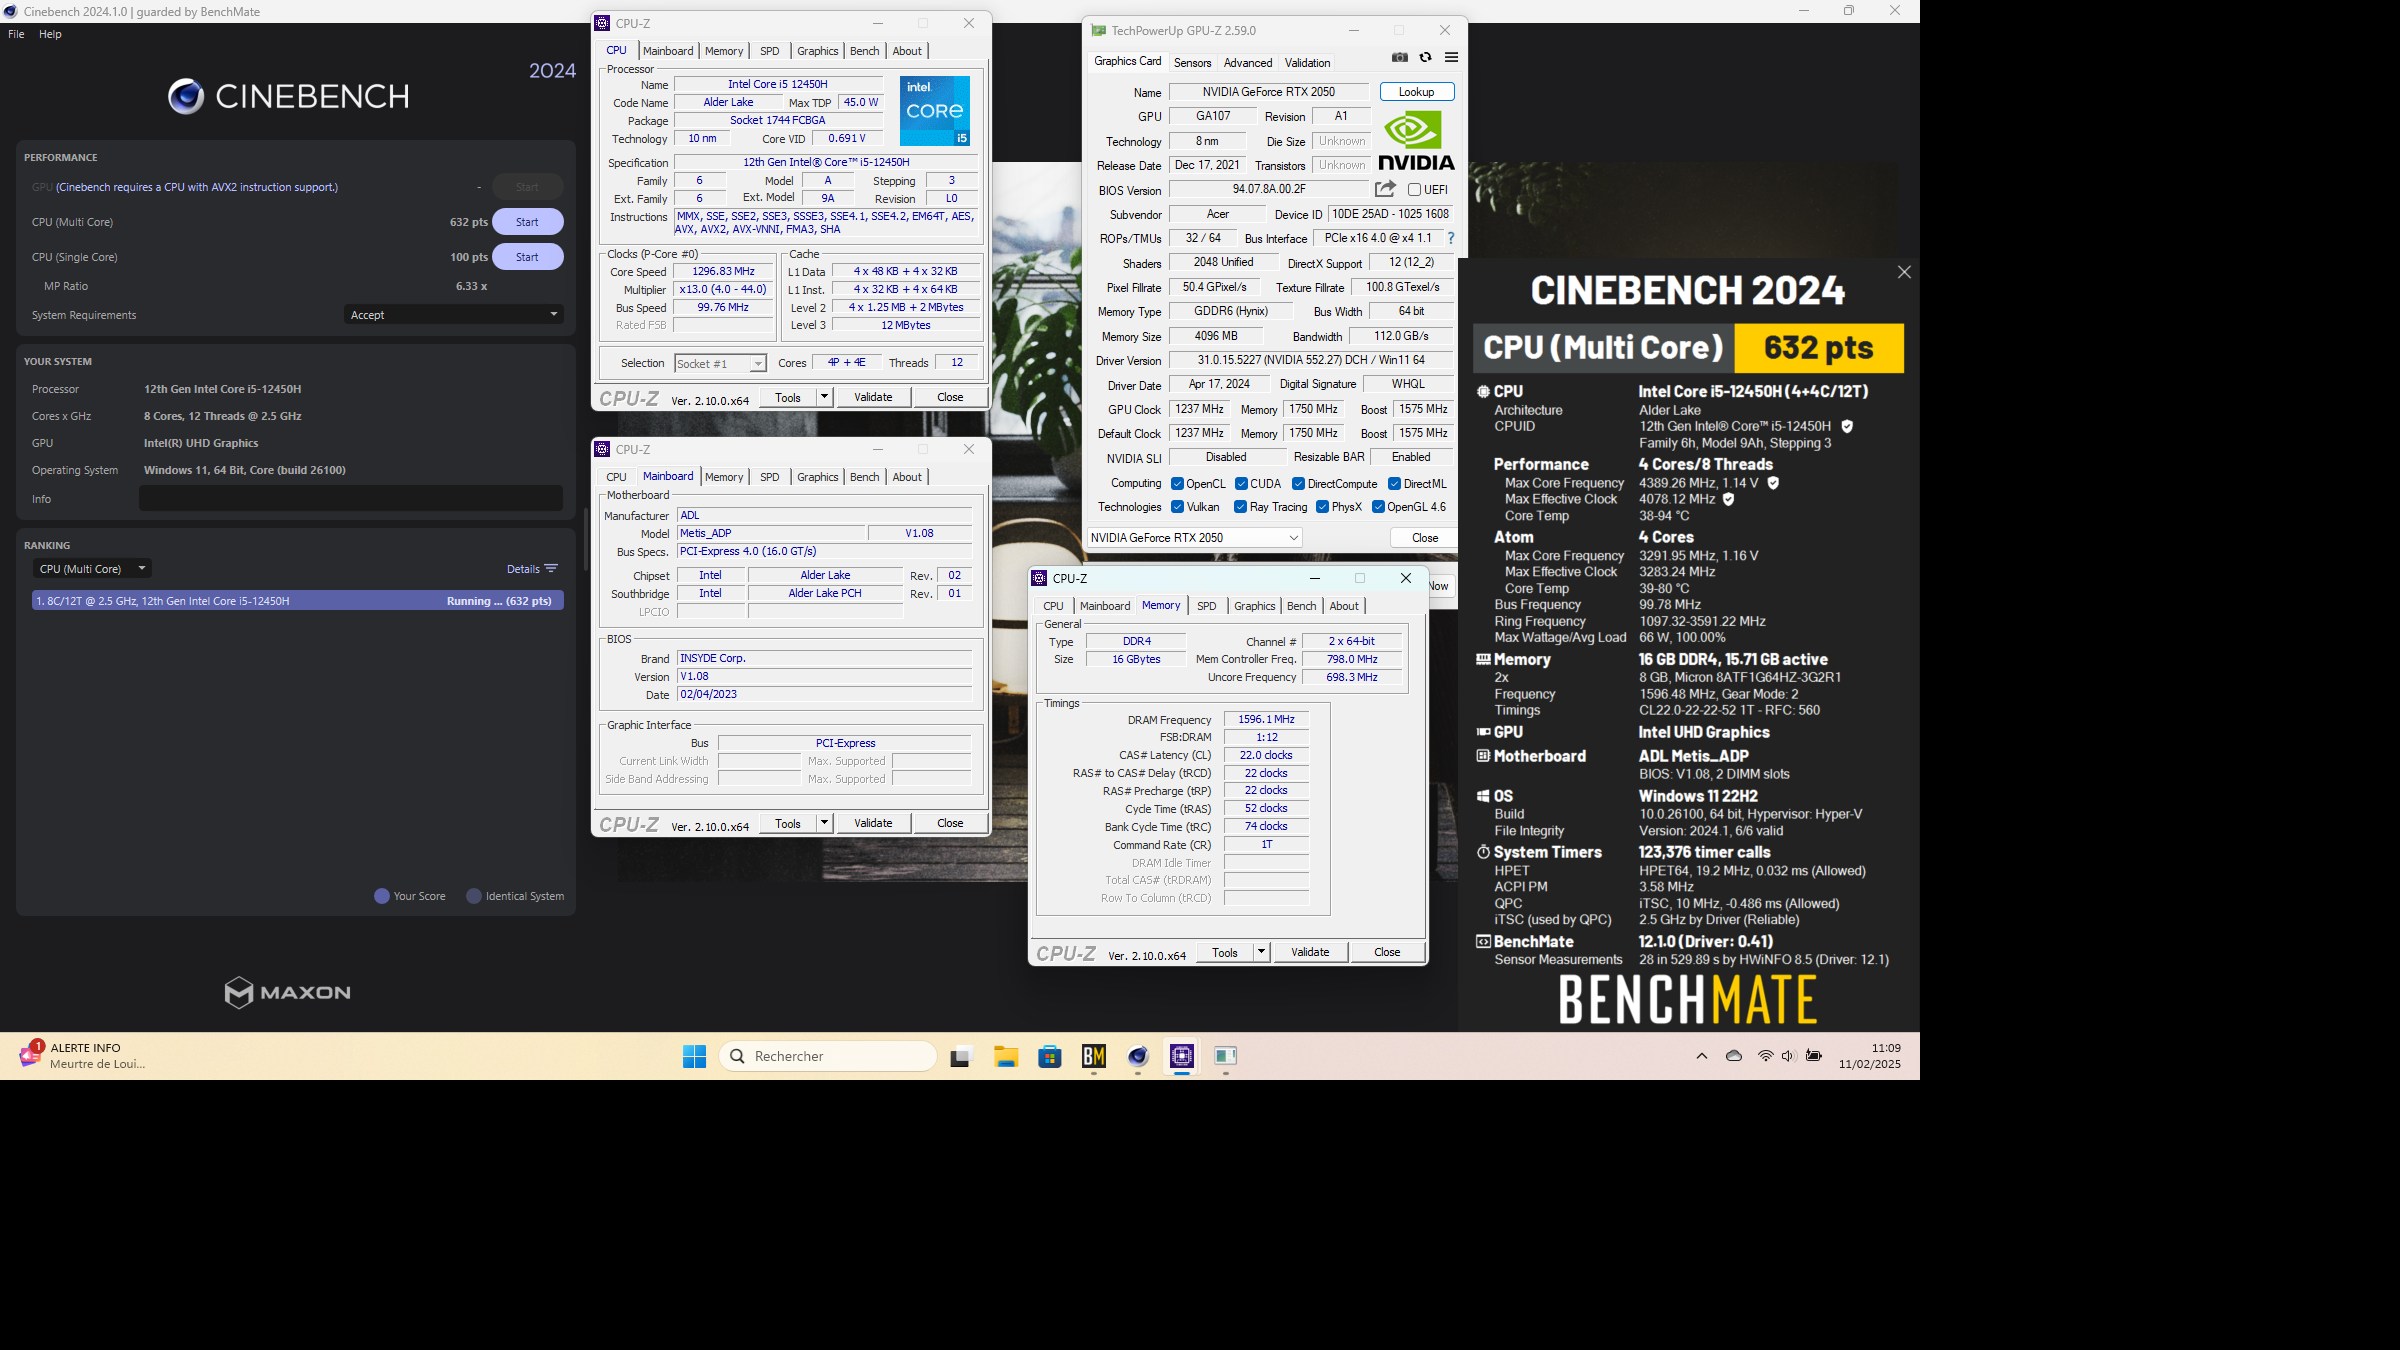The image size is (2400, 1350).
Task: Click the volume speaker tray icon
Action: 1788,1056
